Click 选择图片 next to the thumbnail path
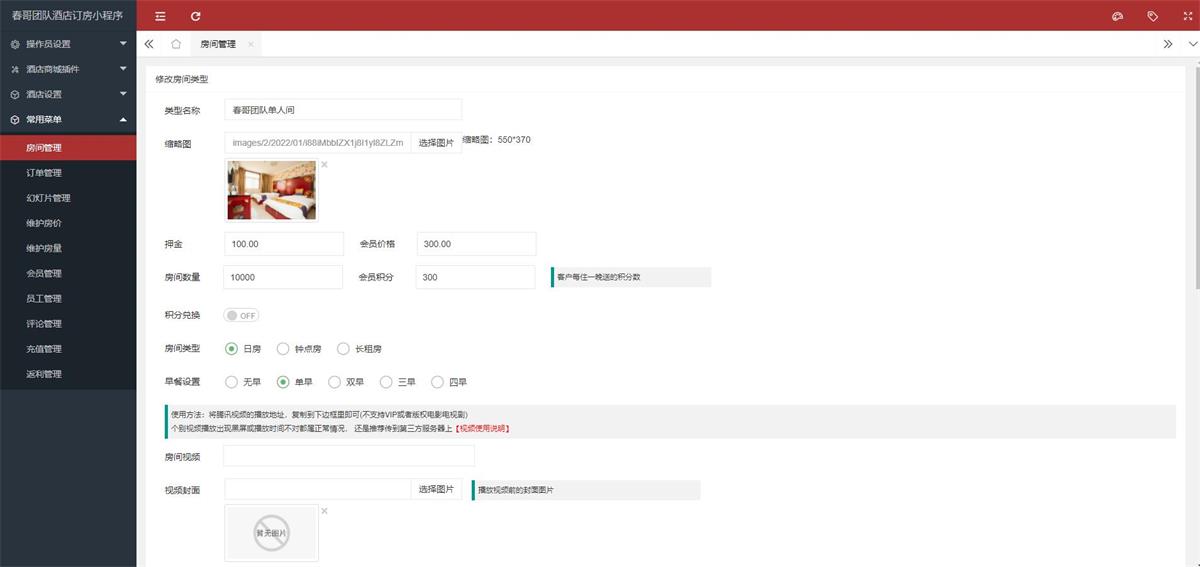Image resolution: width=1200 pixels, height=567 pixels. tap(436, 143)
